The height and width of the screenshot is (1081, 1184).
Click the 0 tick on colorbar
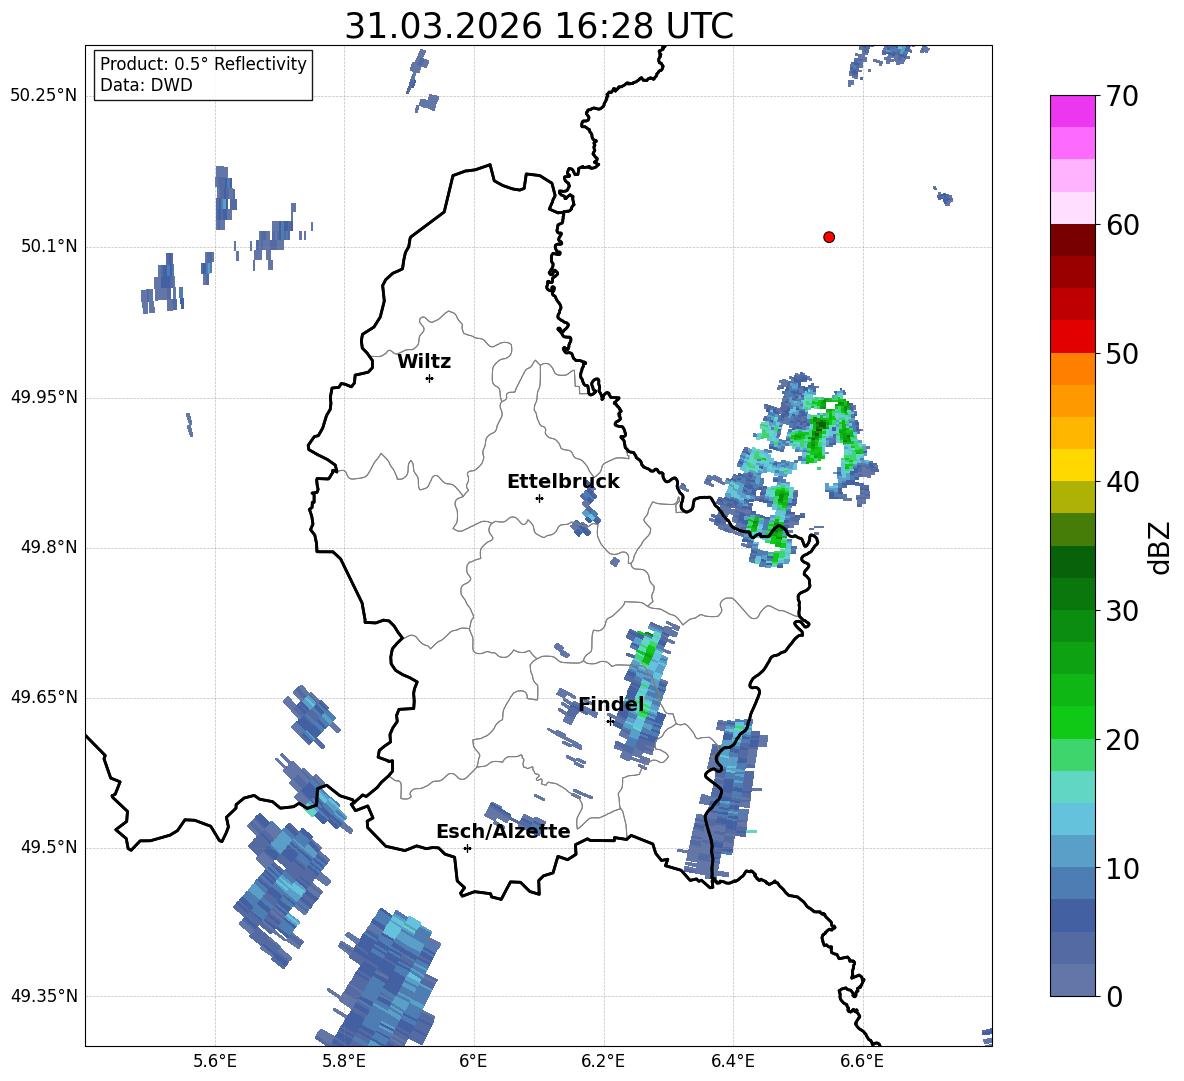coord(1114,996)
